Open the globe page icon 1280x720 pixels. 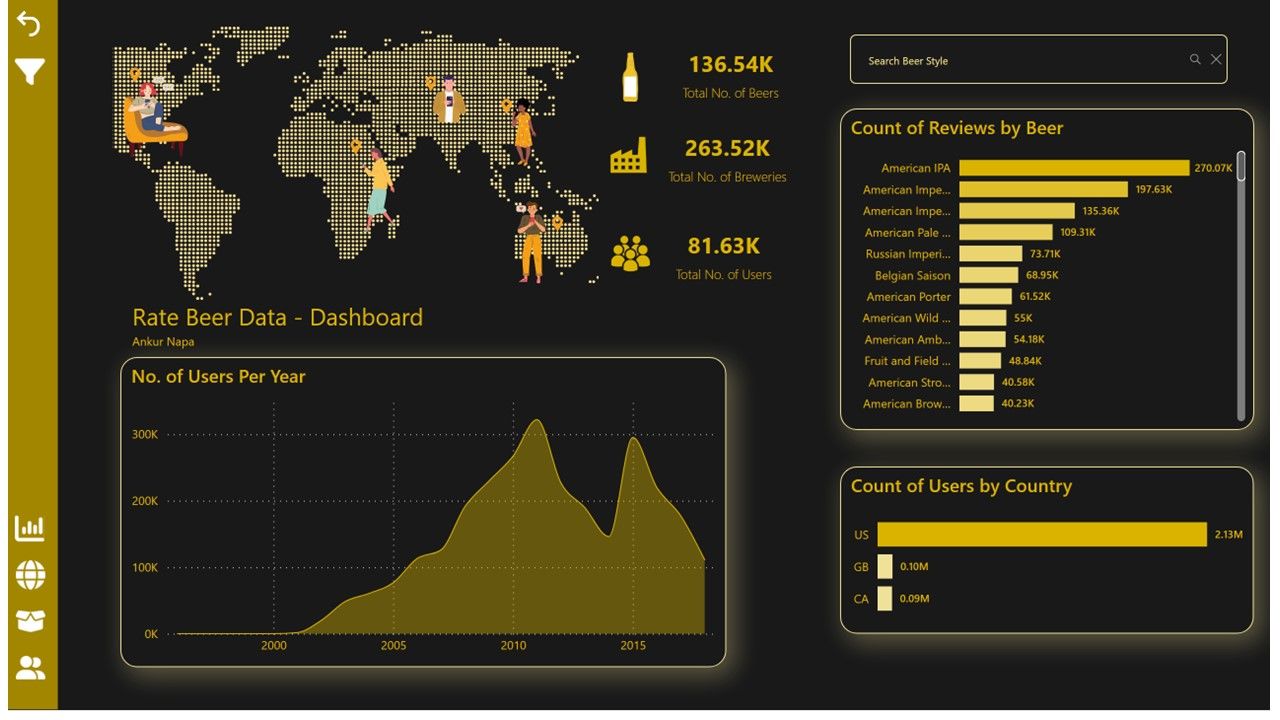point(30,575)
